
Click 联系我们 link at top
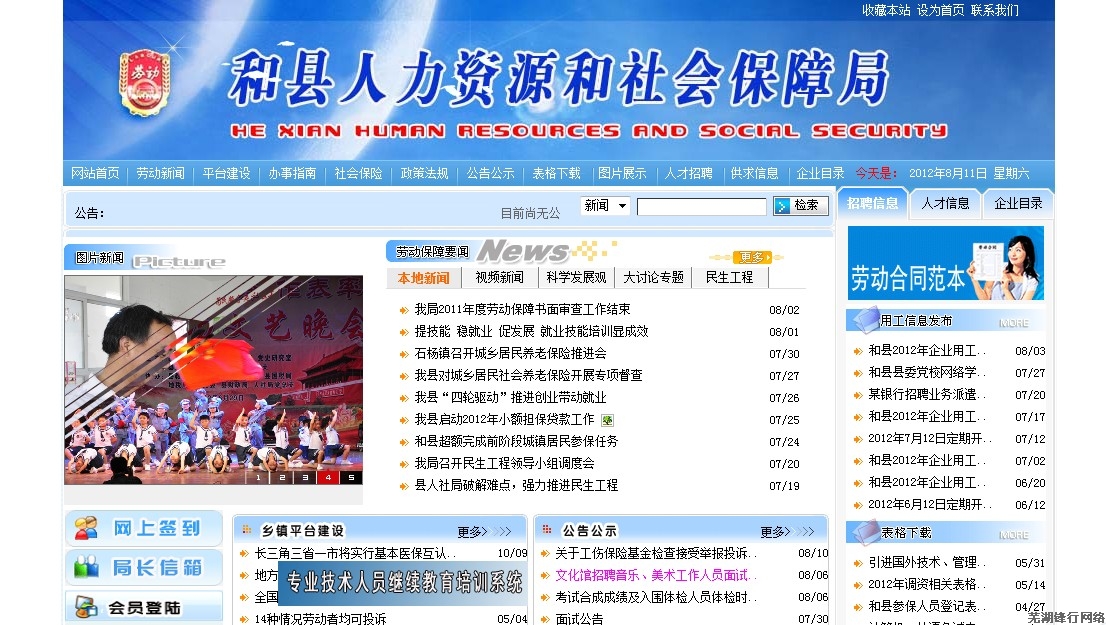(x=995, y=11)
